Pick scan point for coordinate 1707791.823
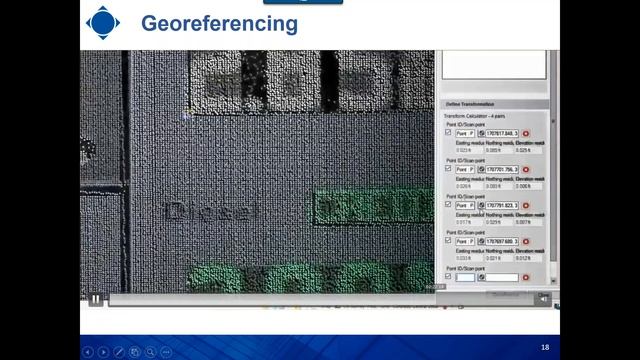Image resolution: width=640 pixels, height=360 pixels. pos(481,205)
